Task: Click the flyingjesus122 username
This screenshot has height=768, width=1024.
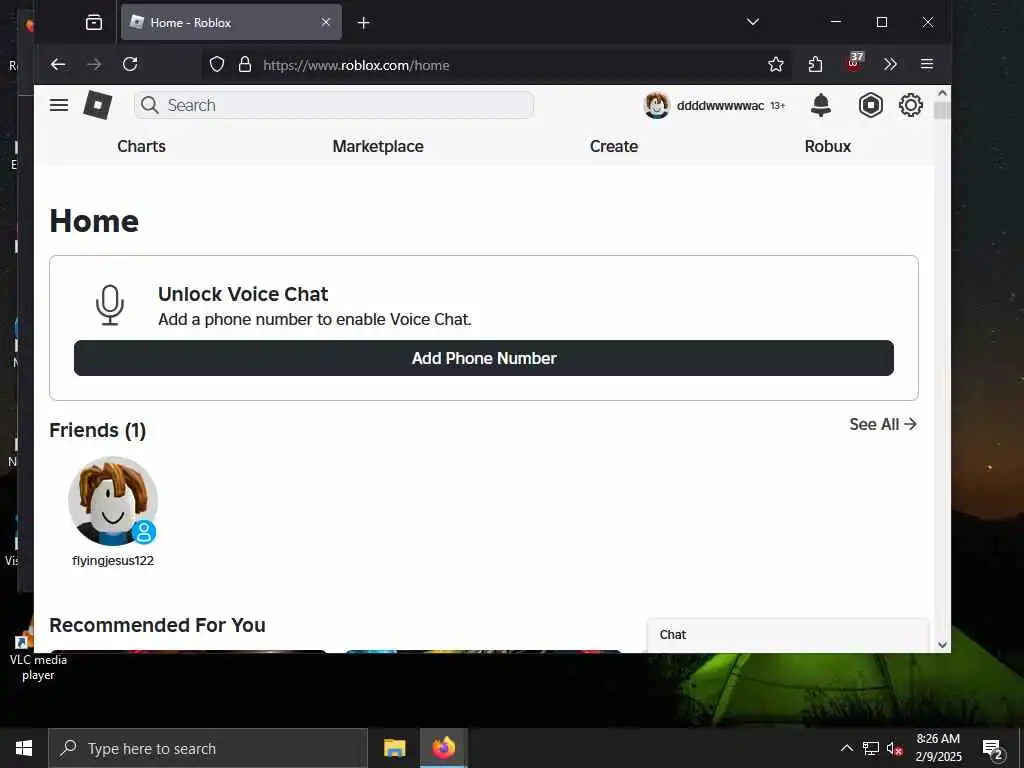Action: 113,560
